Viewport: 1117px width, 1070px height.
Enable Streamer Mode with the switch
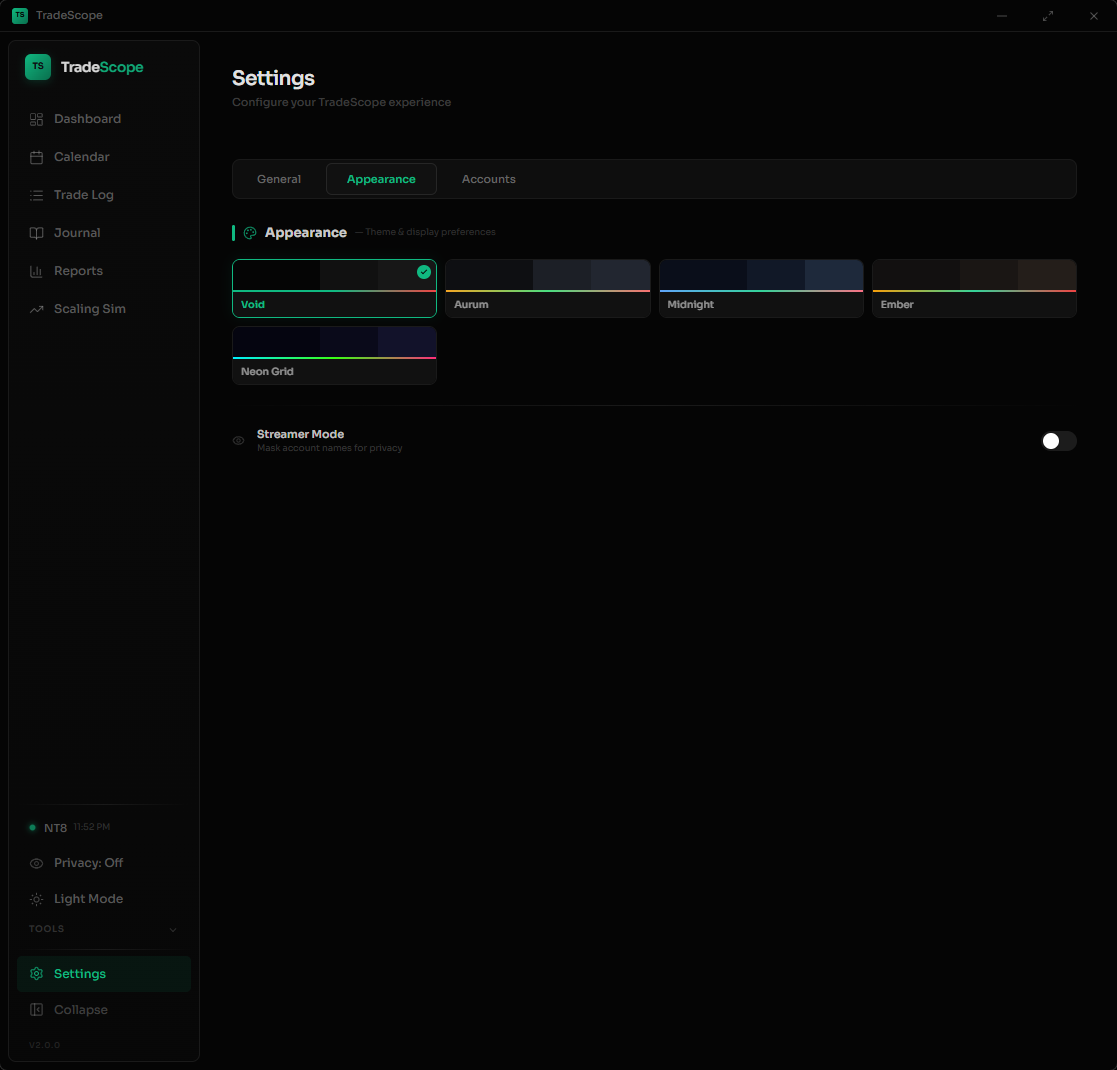tap(1058, 441)
